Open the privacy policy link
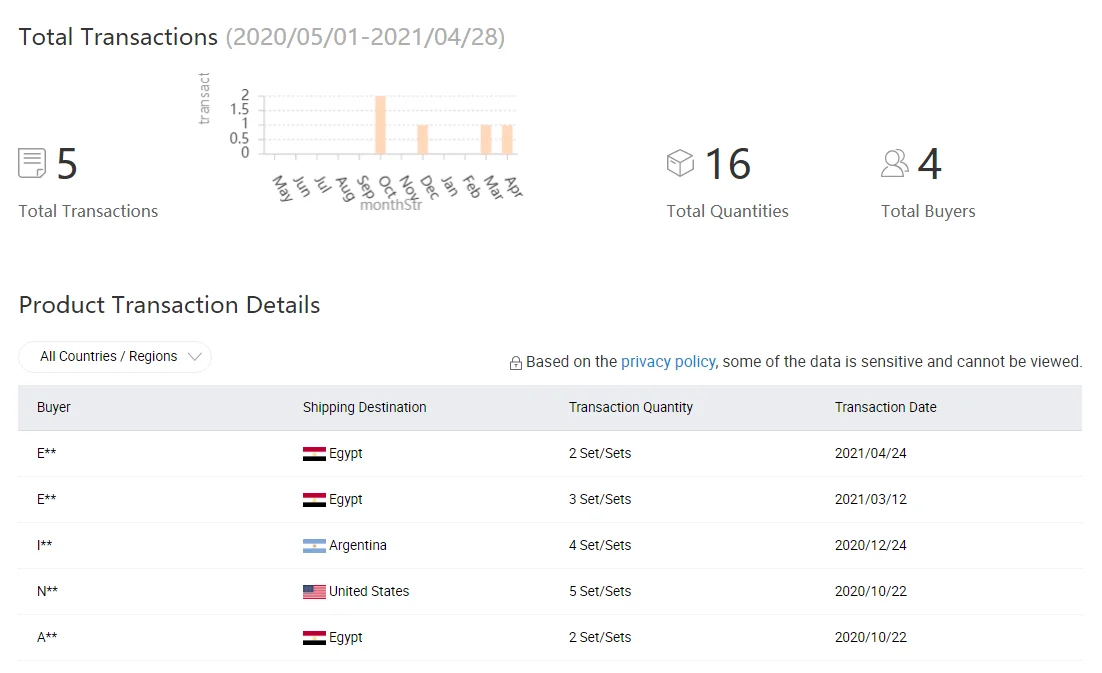Viewport: 1102px width, 673px height. 668,361
